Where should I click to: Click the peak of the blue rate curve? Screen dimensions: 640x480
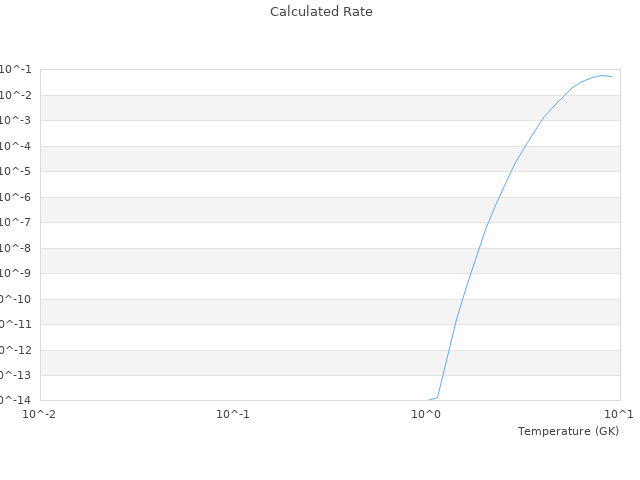tap(602, 75)
